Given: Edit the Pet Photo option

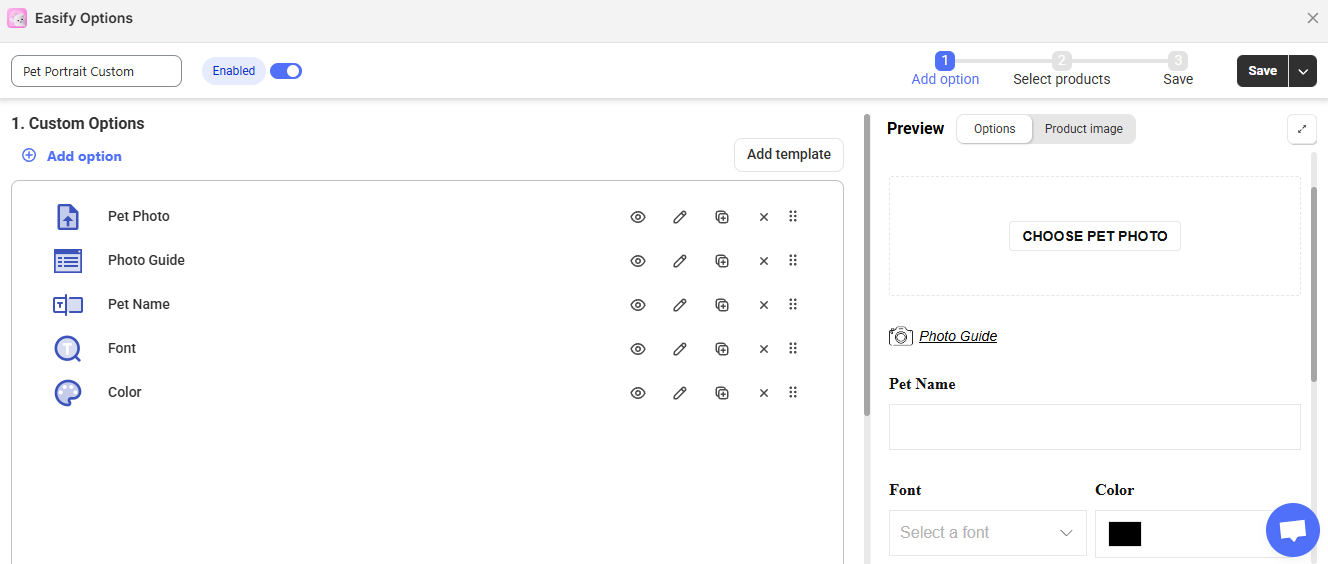Looking at the screenshot, I should click(x=680, y=217).
